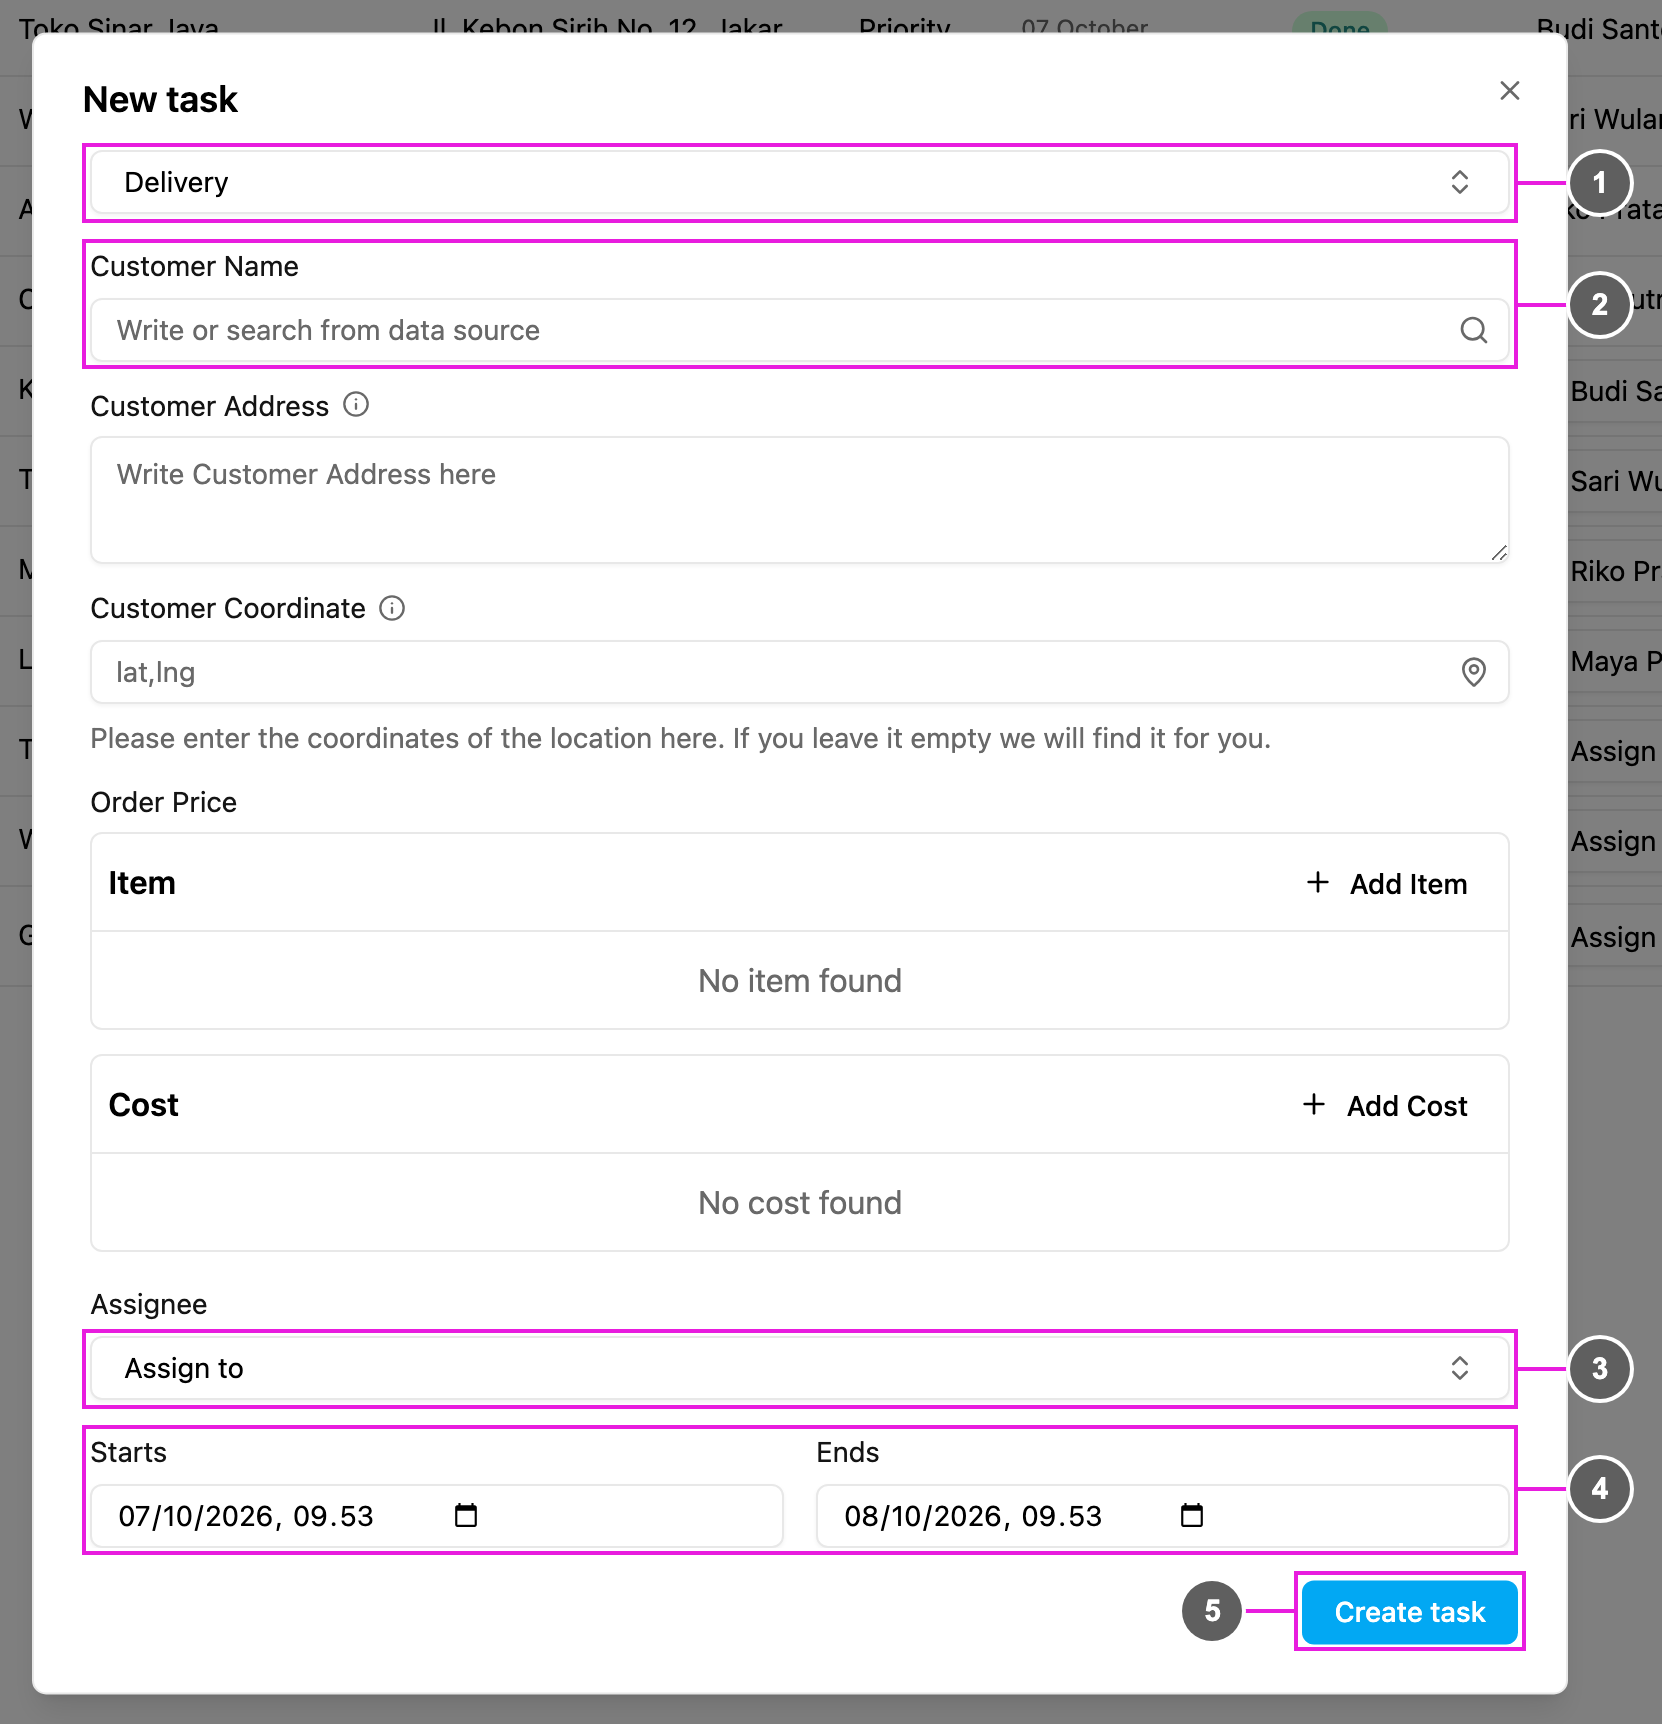The width and height of the screenshot is (1662, 1724).
Task: Click the Customer Name search field
Action: point(799,330)
